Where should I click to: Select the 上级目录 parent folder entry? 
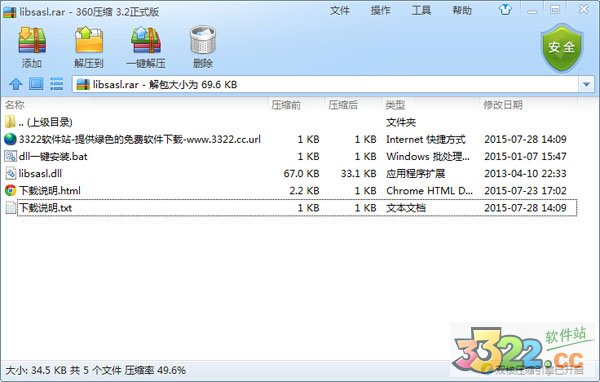pyautogui.click(x=290, y=122)
